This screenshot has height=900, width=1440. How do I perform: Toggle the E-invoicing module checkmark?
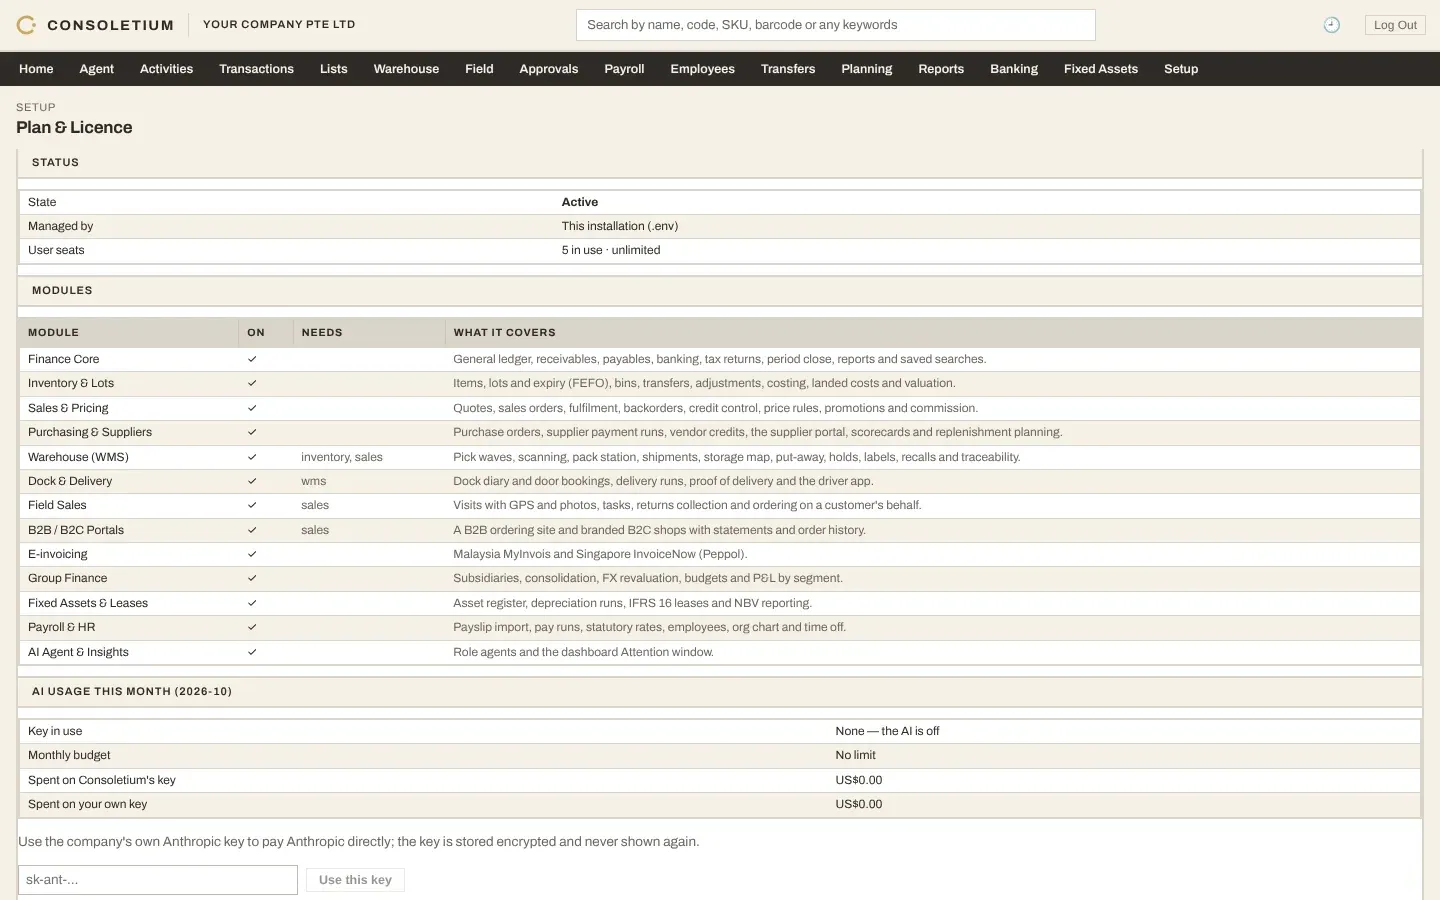click(252, 554)
